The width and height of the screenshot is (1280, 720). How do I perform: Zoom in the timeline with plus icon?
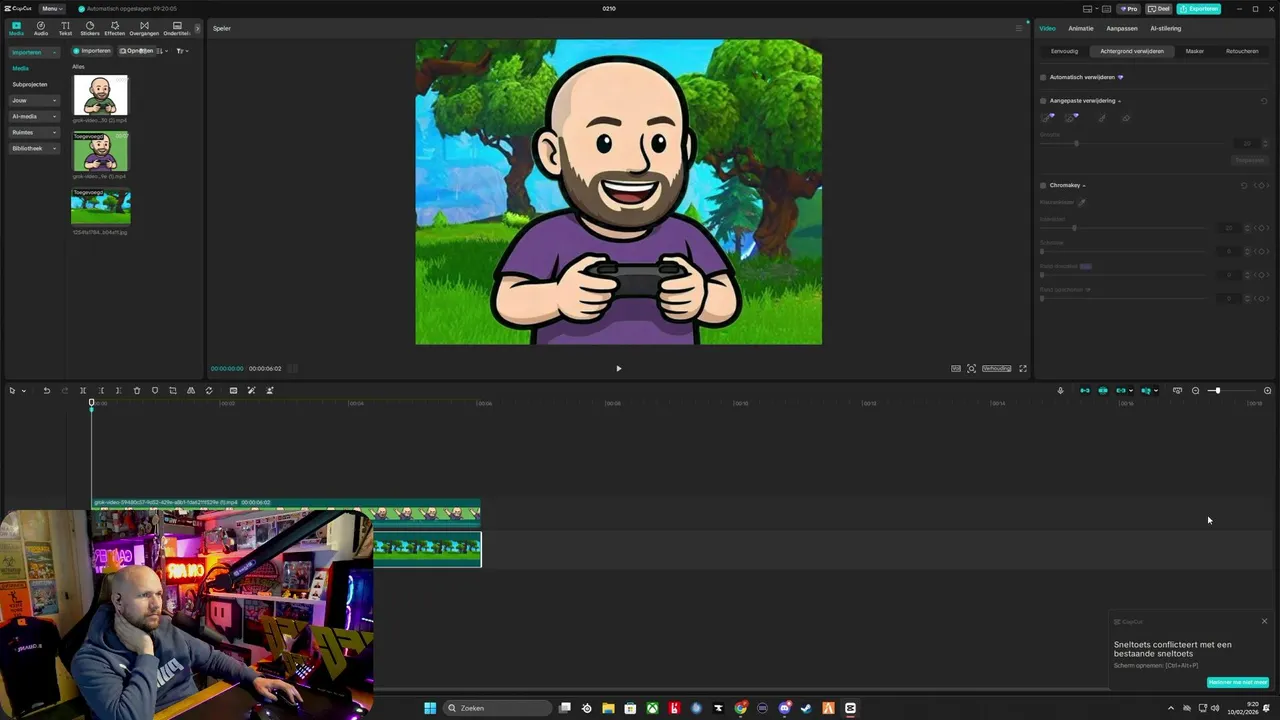click(1267, 390)
